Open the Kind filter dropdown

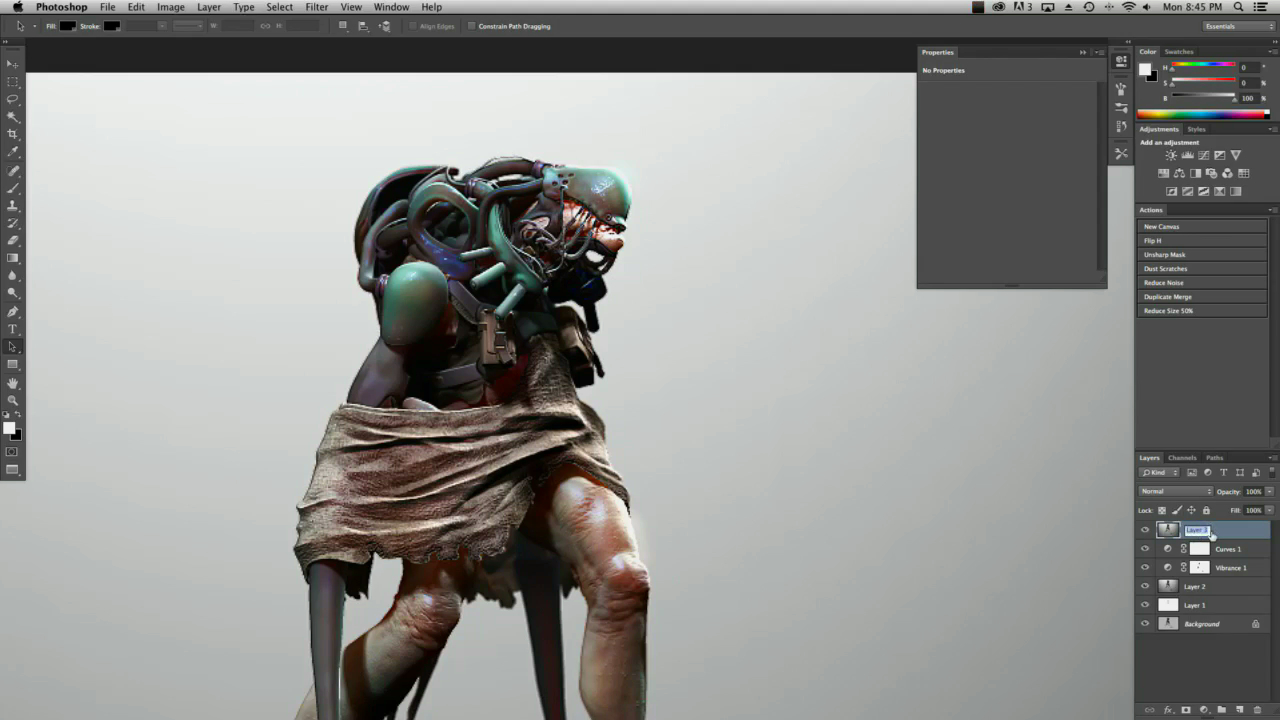pyautogui.click(x=1160, y=472)
